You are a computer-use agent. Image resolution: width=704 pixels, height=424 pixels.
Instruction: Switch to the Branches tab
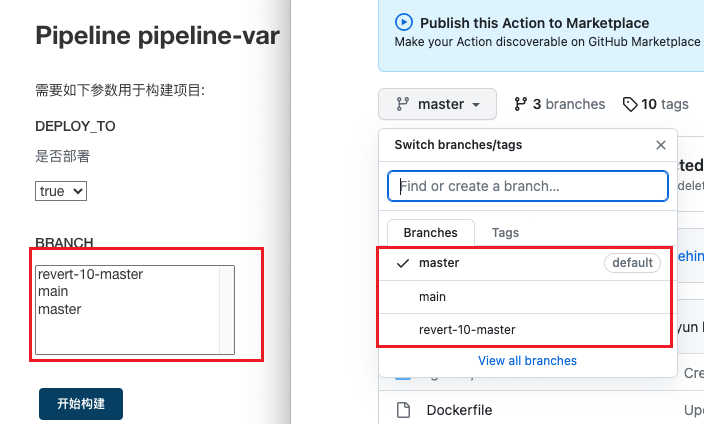[x=431, y=233]
